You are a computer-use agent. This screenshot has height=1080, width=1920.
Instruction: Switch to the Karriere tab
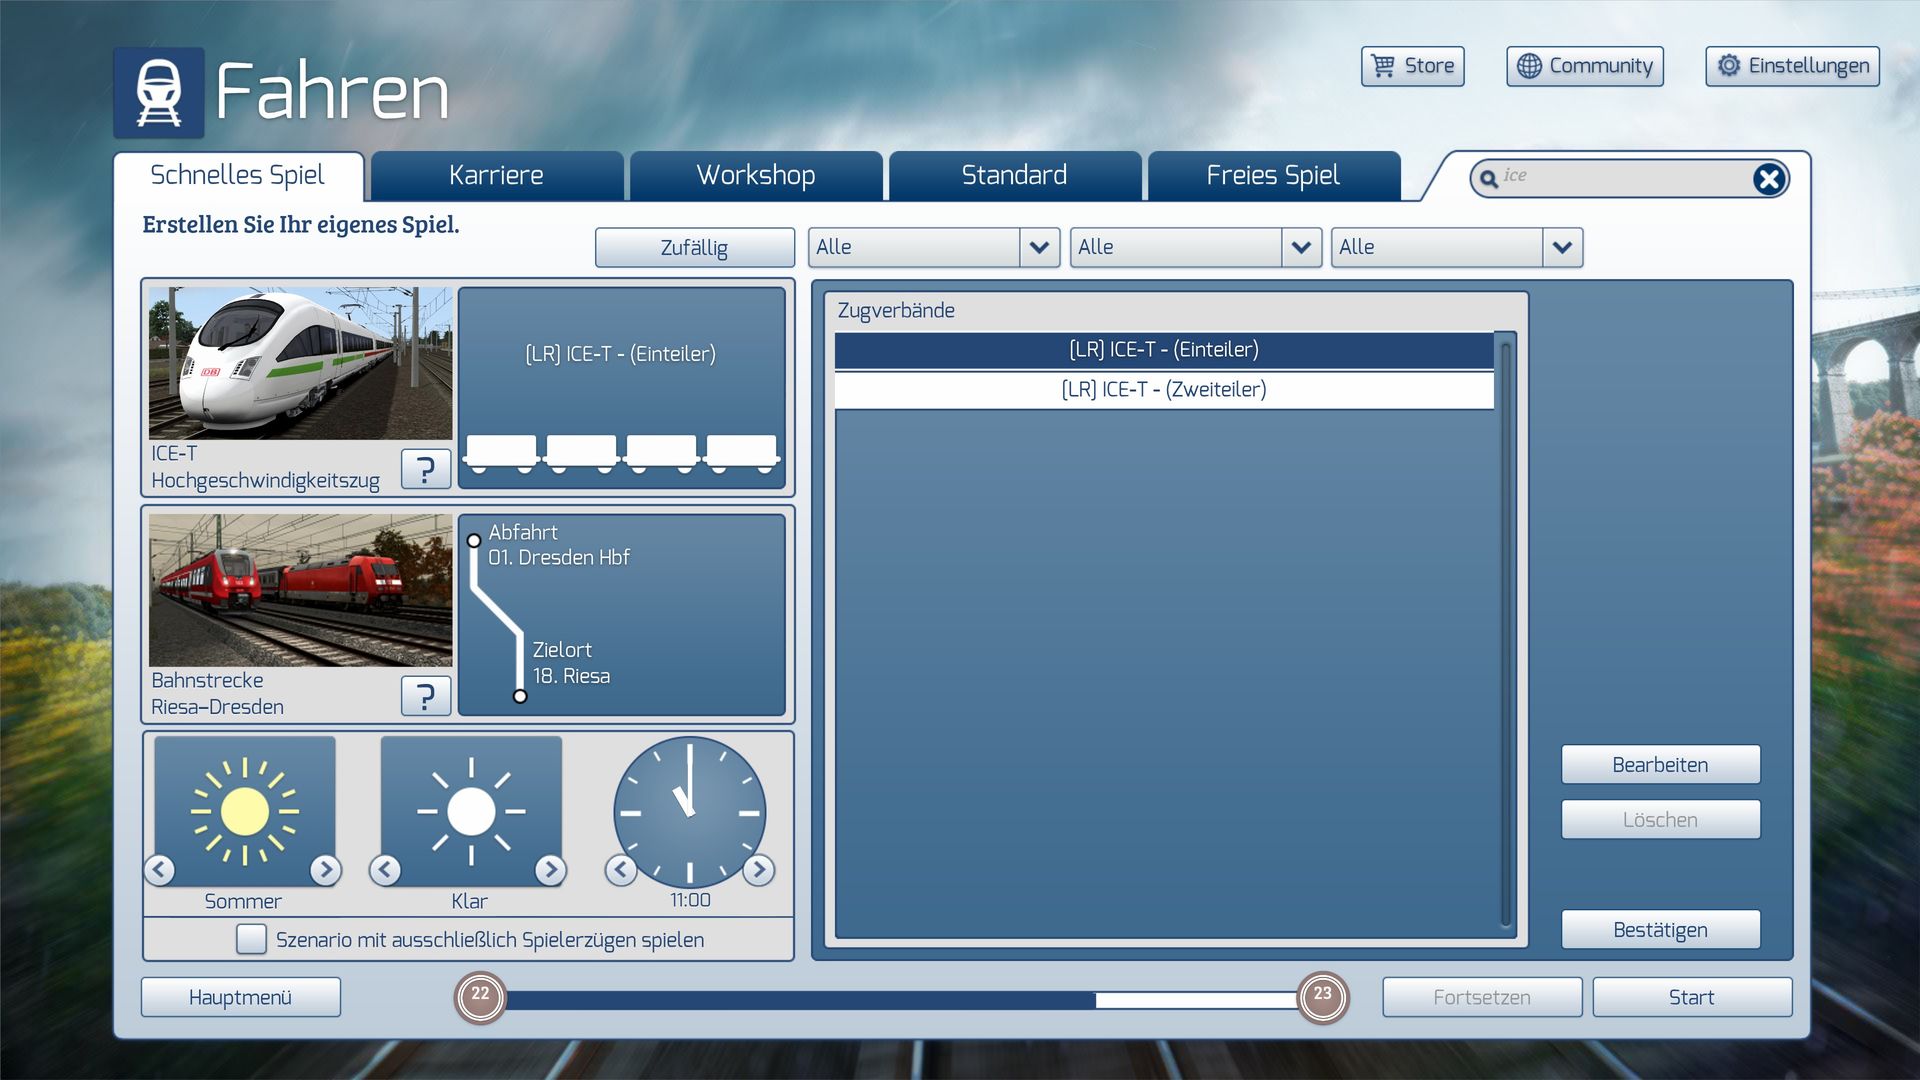pos(496,176)
